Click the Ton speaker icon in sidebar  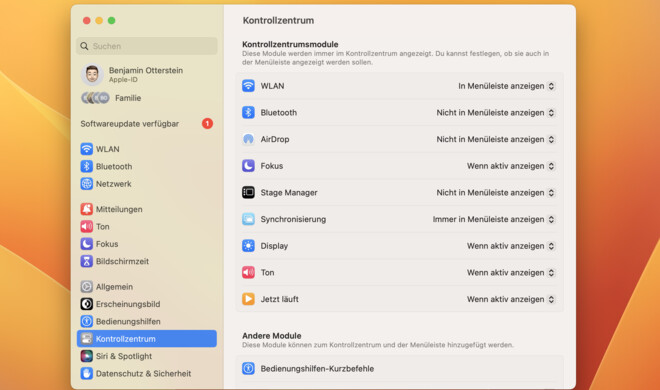[87, 226]
